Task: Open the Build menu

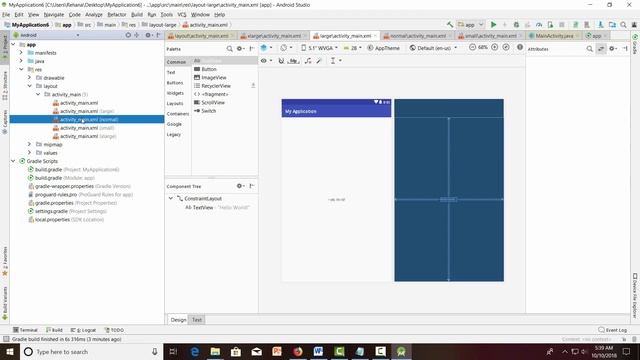Action: pyautogui.click(x=137, y=15)
